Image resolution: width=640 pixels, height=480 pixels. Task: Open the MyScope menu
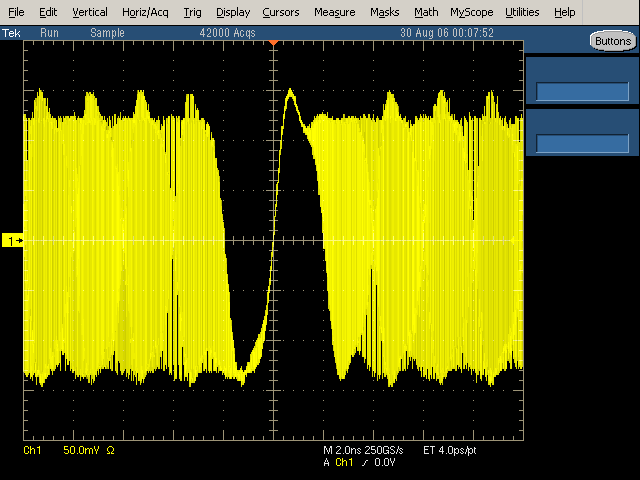pyautogui.click(x=471, y=12)
